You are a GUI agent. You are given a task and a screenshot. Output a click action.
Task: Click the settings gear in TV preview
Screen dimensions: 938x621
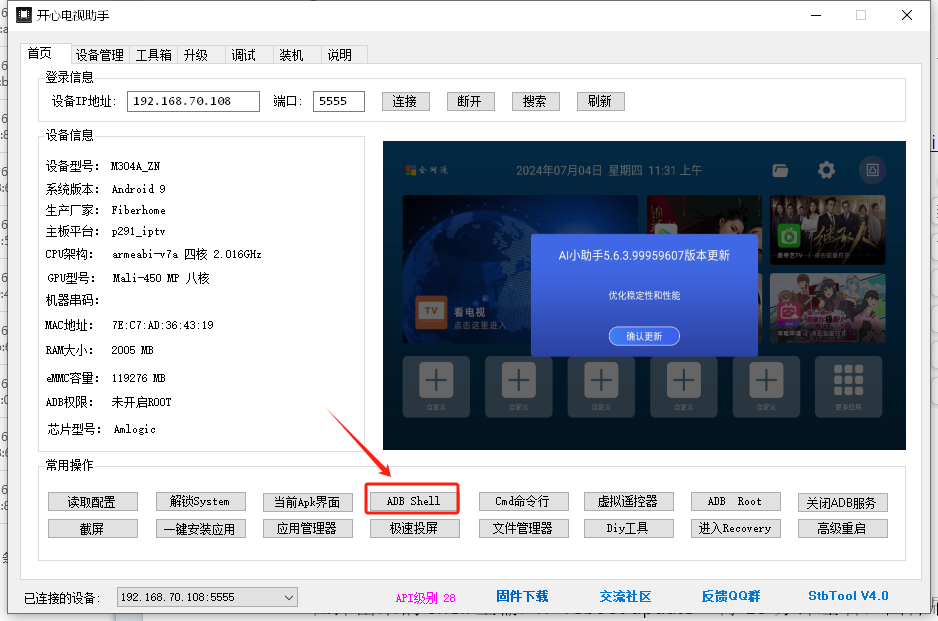(x=826, y=171)
